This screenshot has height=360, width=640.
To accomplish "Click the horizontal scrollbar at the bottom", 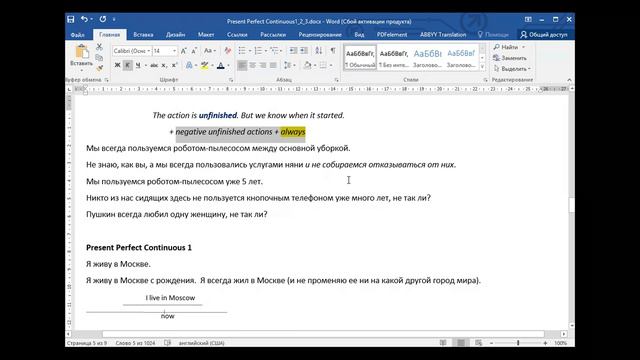I will [x=322, y=334].
